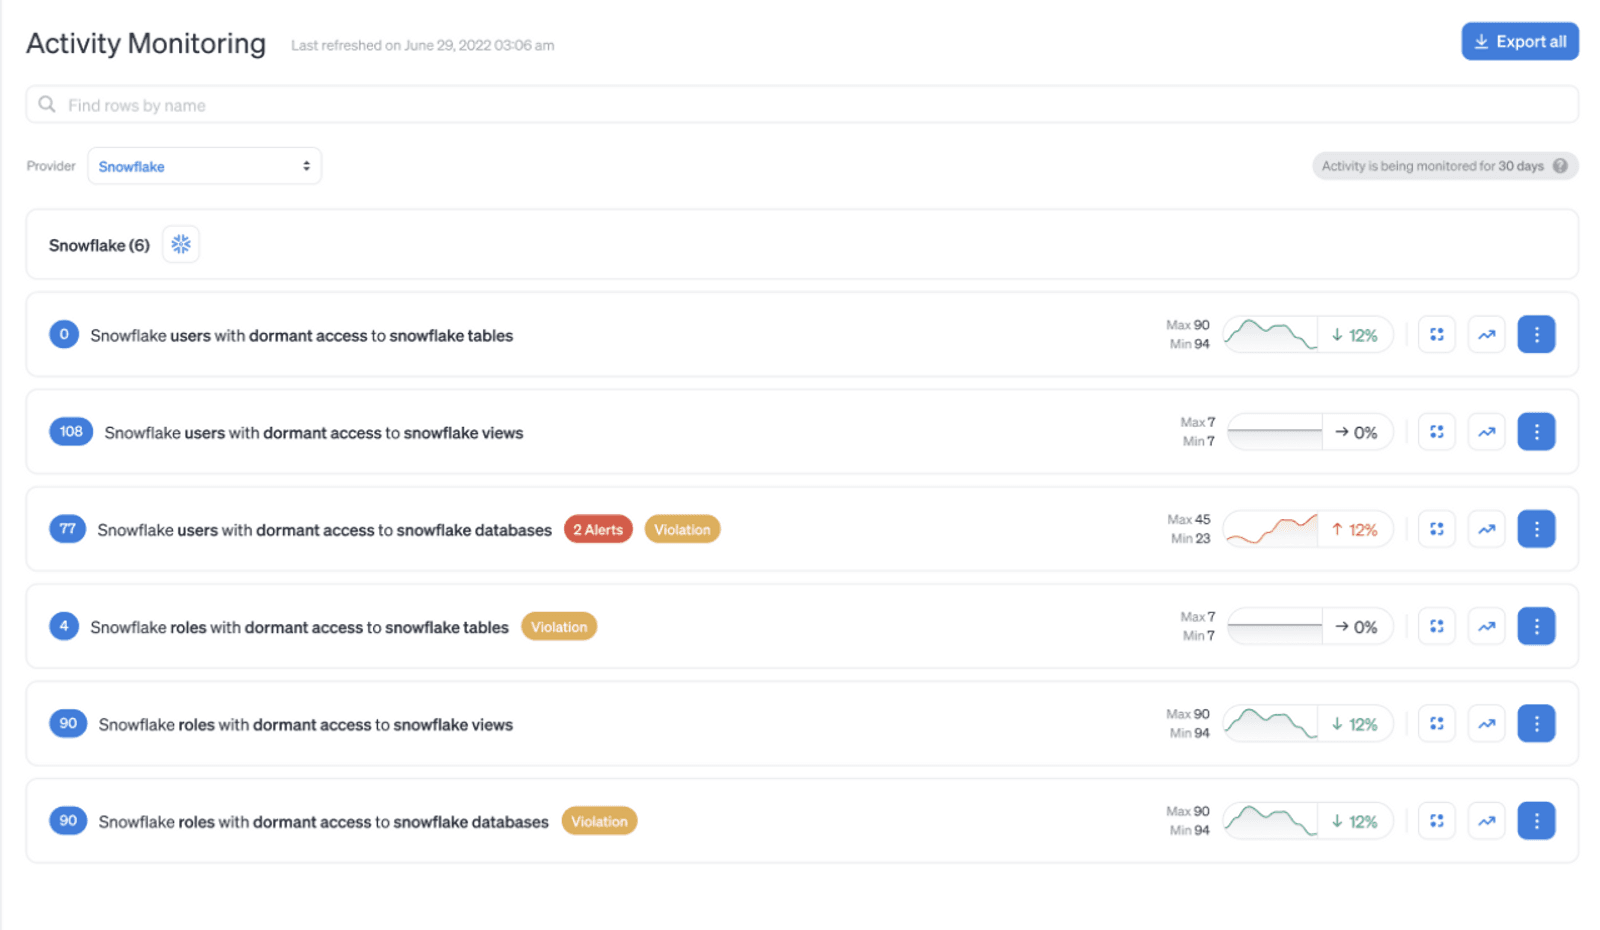Click the sparkline chart on users tables row
This screenshot has height=930, width=1600.
click(x=1270, y=335)
